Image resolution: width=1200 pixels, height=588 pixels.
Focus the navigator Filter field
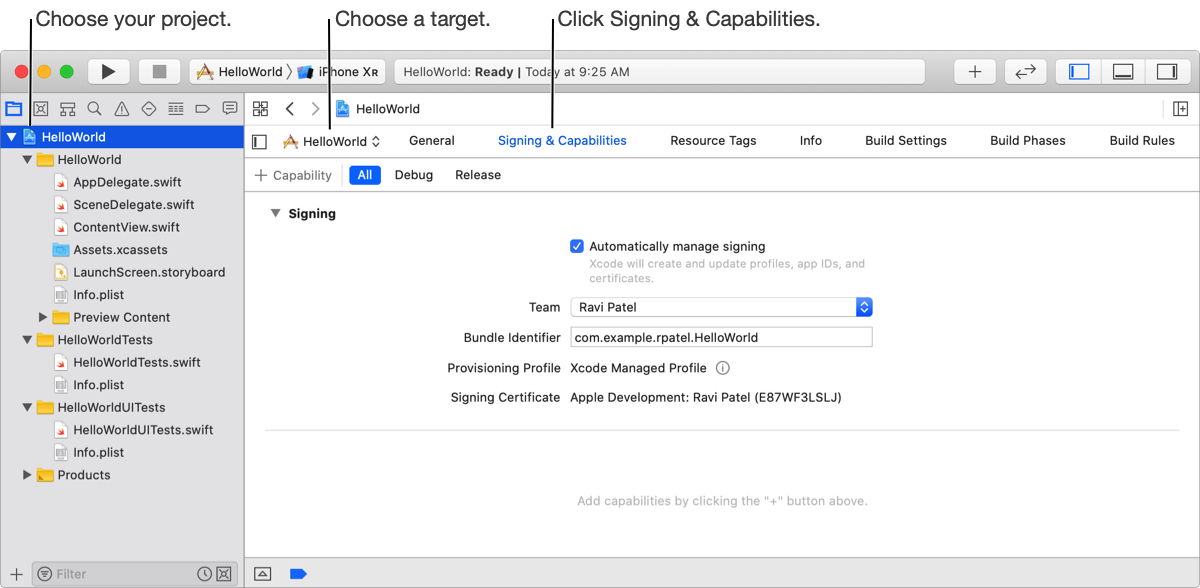124,574
